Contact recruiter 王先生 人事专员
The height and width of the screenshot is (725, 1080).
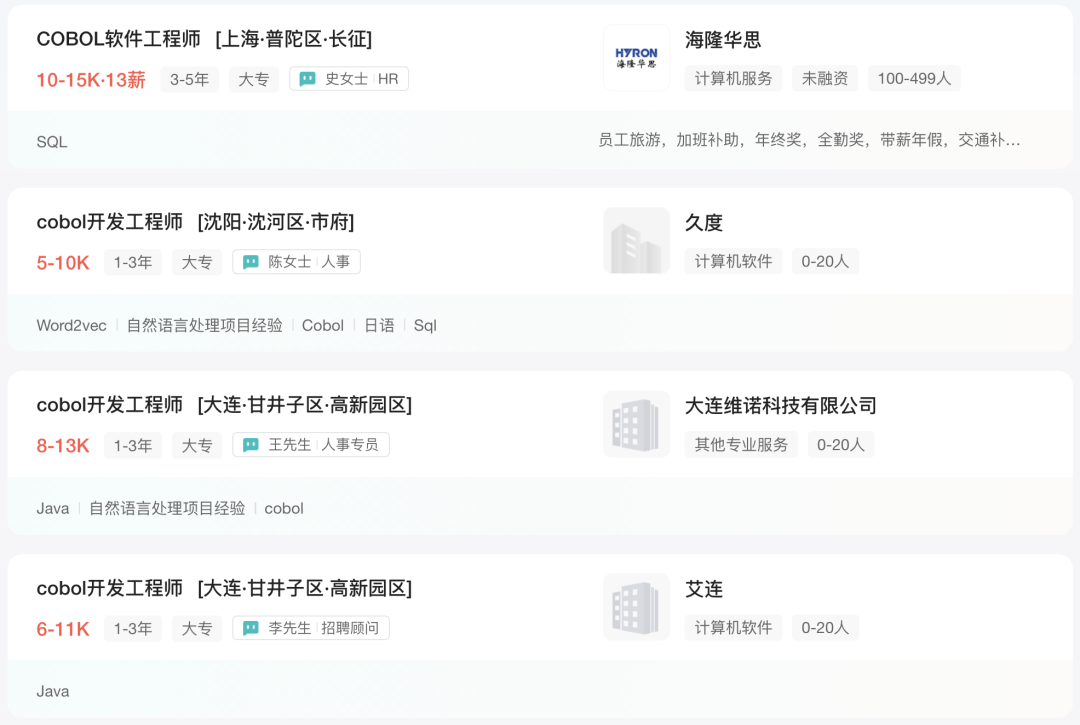311,445
